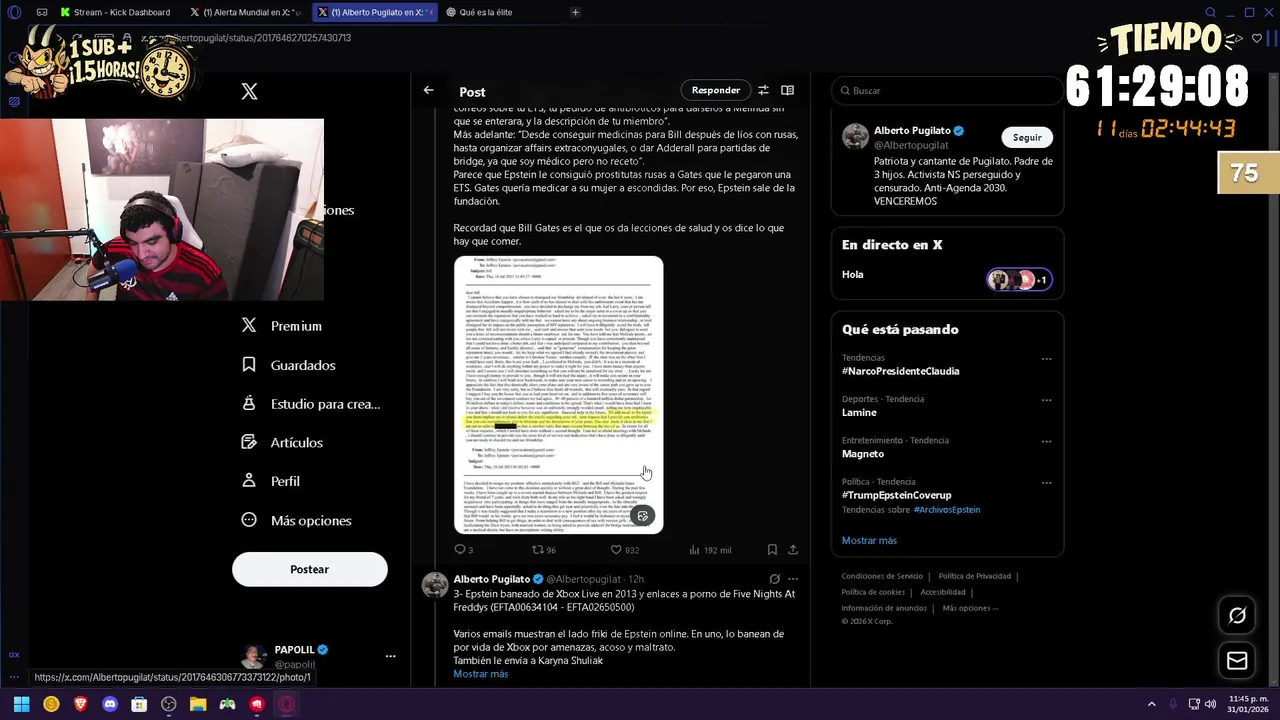This screenshot has height=720, width=1280.
Task: Click in the Buscar search field
Action: click(x=947, y=90)
